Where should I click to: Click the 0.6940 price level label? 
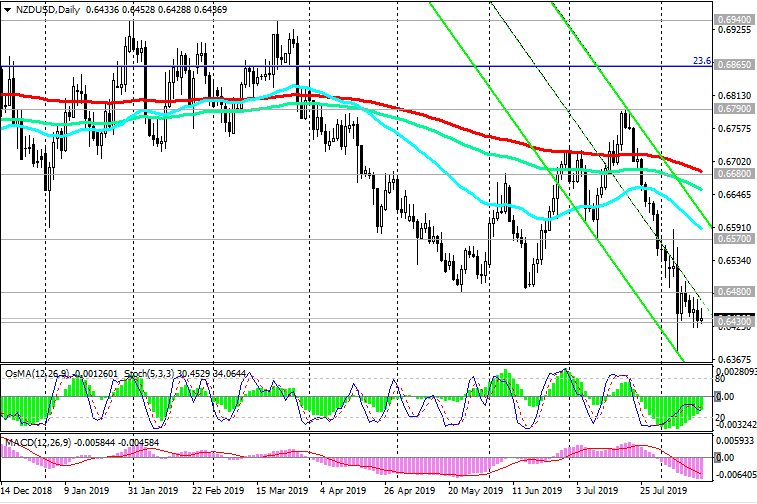click(734, 19)
